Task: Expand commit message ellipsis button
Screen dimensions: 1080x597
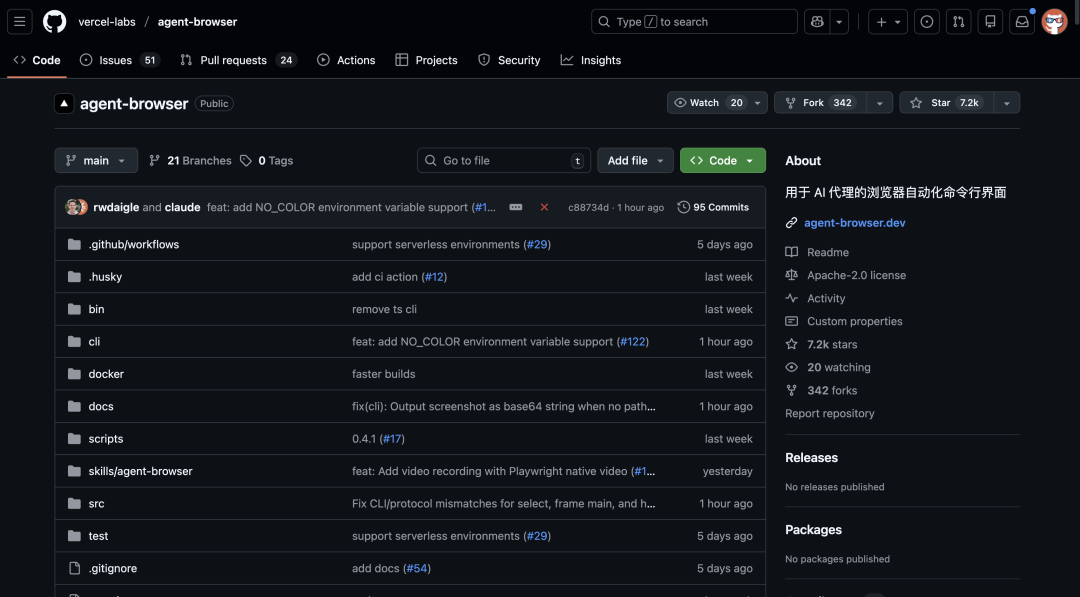Action: tap(516, 207)
